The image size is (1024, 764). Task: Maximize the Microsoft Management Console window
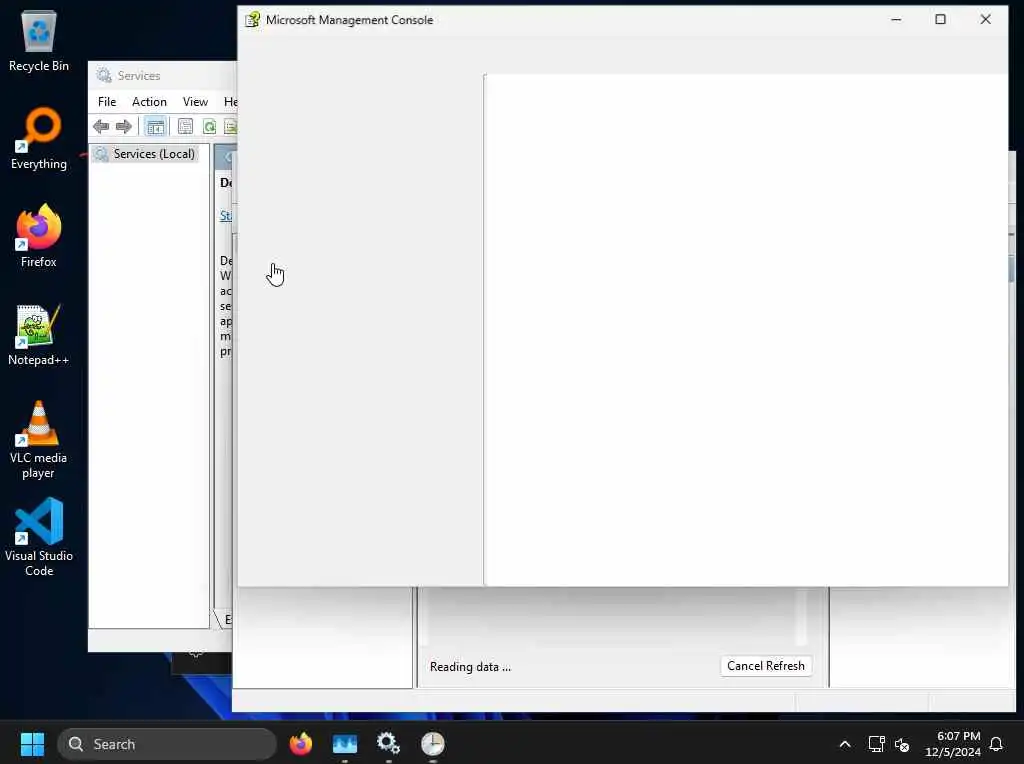940,20
